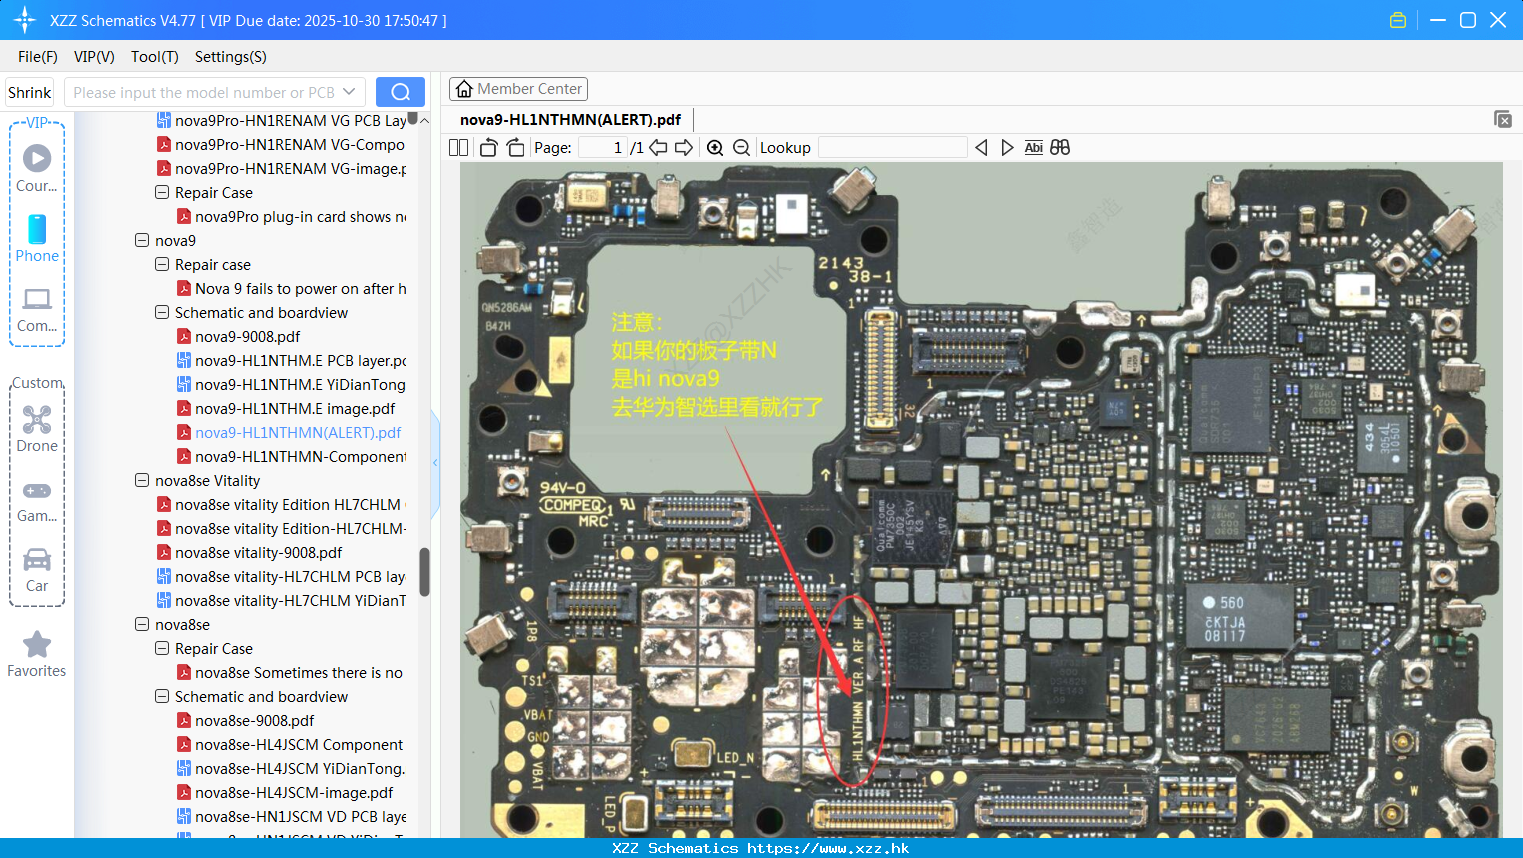Go to next page arrow

tap(684, 148)
